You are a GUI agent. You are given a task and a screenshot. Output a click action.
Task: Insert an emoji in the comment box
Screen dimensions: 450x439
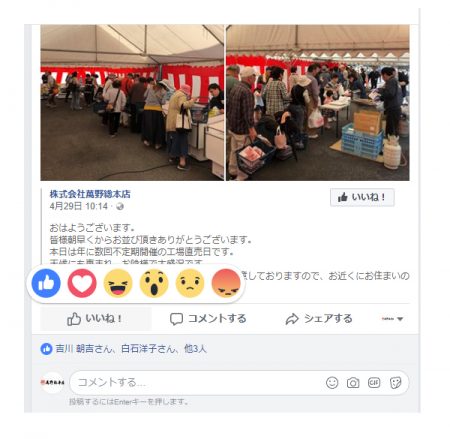[x=332, y=383]
